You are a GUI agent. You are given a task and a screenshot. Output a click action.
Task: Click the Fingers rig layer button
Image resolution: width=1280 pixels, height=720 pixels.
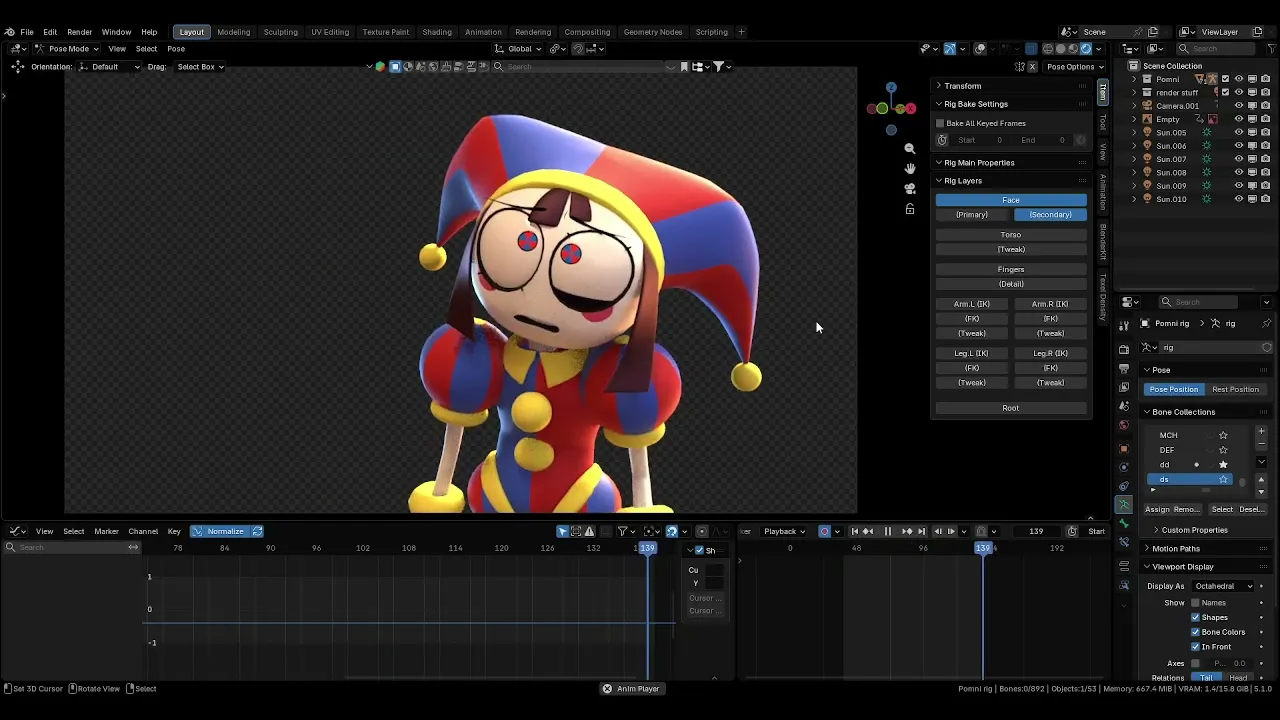click(x=1011, y=269)
